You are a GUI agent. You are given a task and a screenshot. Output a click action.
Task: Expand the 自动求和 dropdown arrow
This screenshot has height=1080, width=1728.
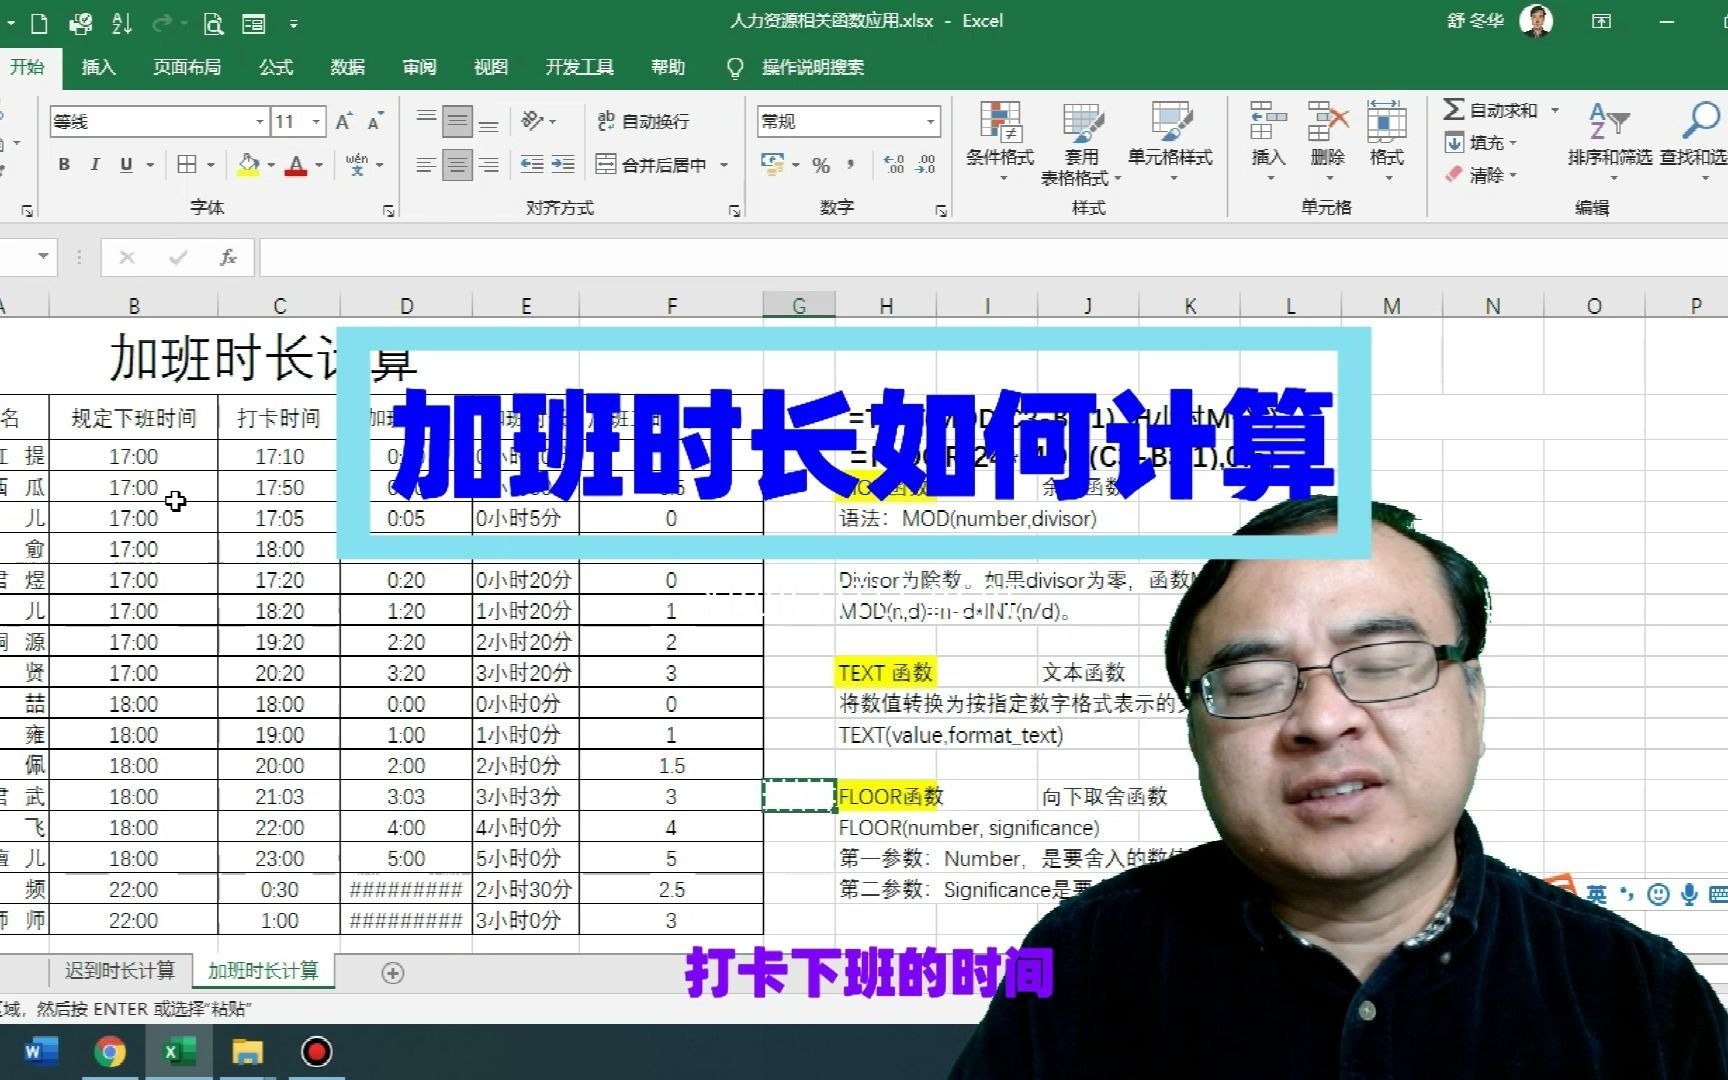1555,110
